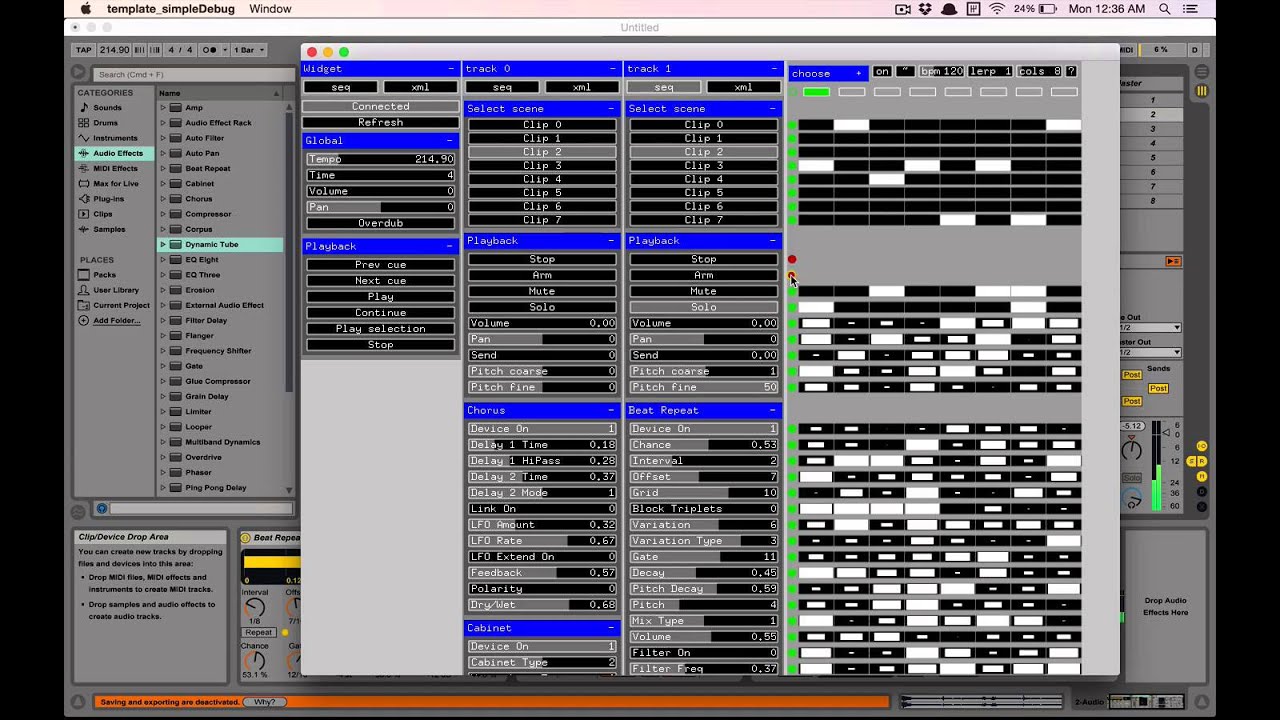1280x720 pixels.
Task: Switch track 0 to seq tab
Action: point(502,87)
